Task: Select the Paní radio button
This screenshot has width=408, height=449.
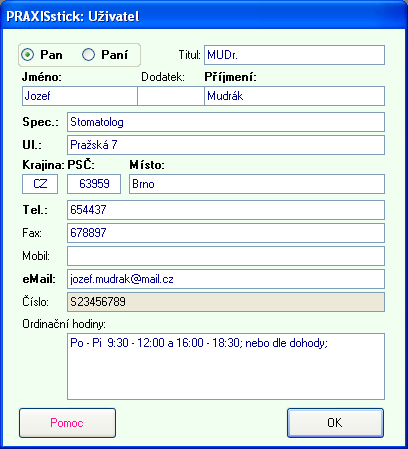Action: tap(88, 55)
